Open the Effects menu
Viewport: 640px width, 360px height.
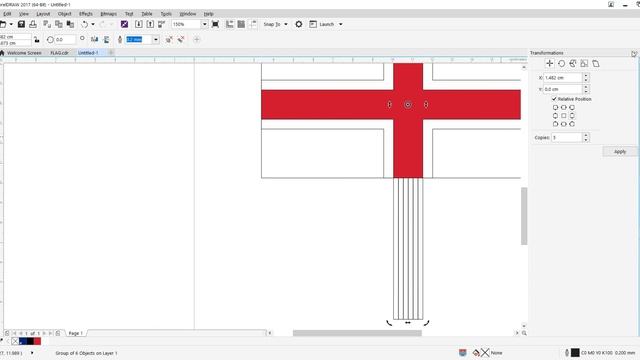point(86,14)
